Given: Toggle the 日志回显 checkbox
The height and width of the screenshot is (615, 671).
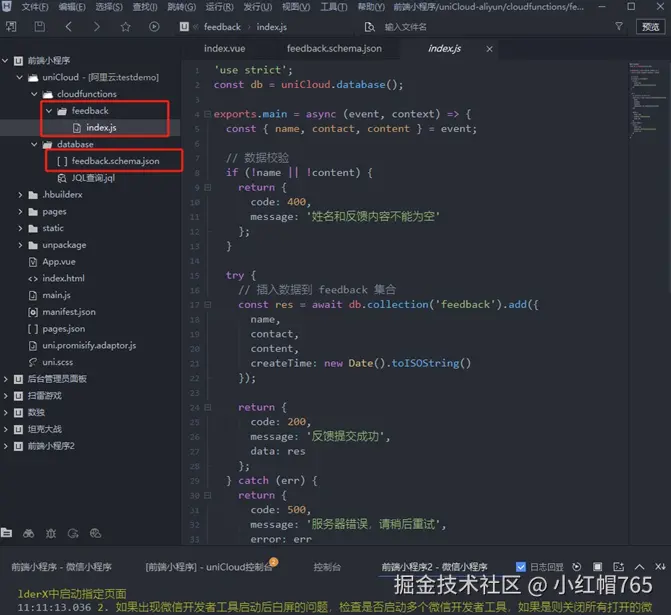Looking at the screenshot, I should pos(521,567).
